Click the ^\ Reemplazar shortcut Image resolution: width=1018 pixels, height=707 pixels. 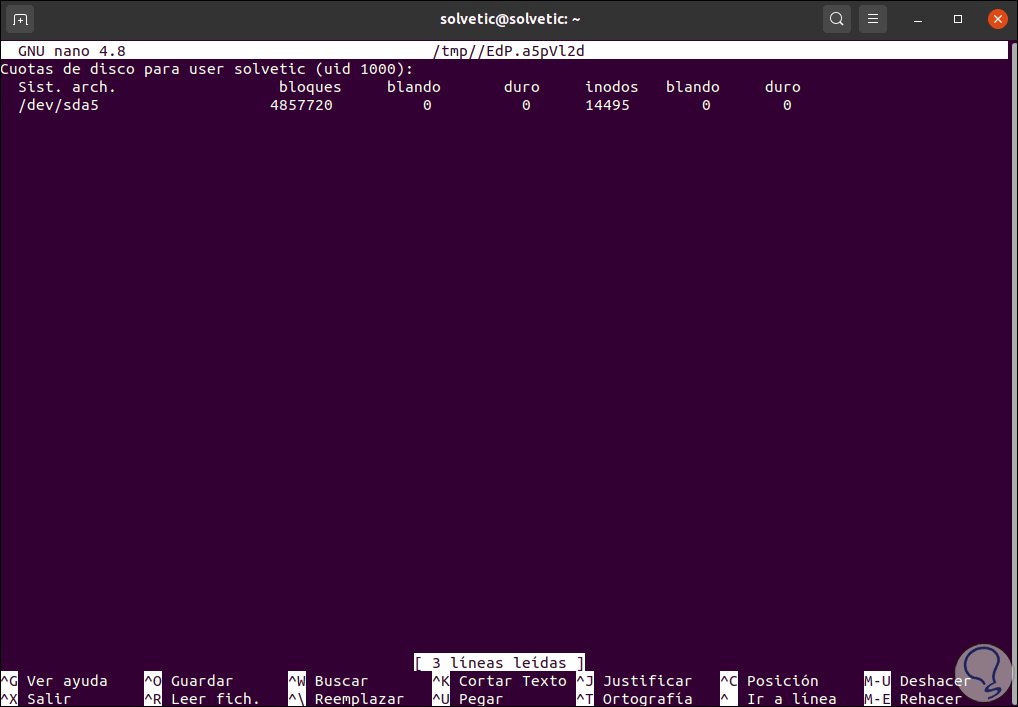click(x=346, y=699)
